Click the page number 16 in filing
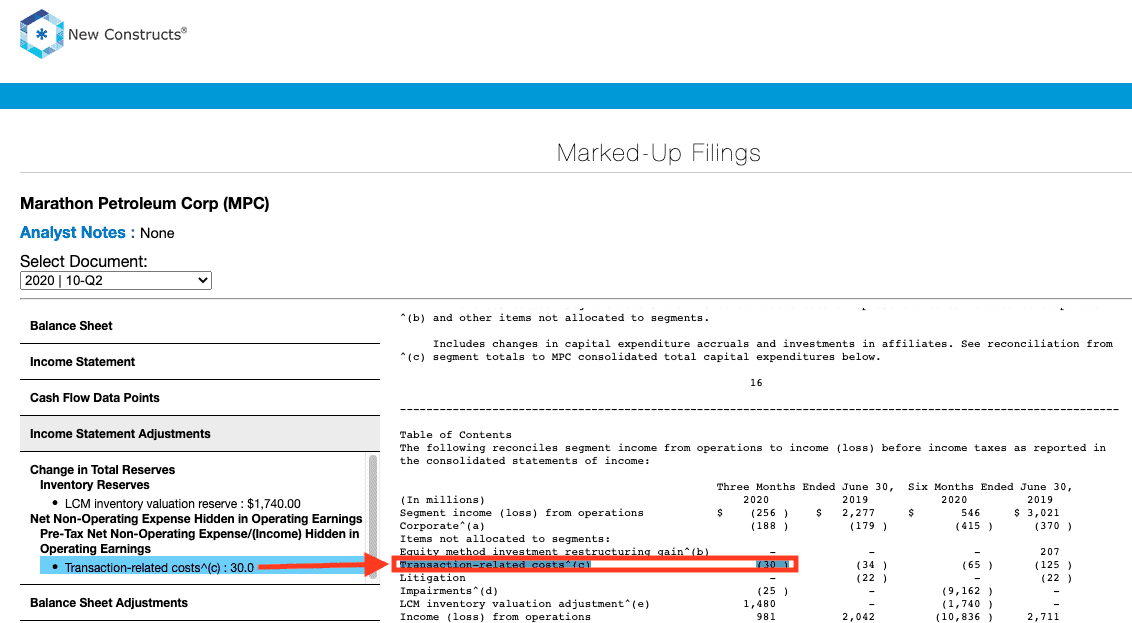Image resolution: width=1132 pixels, height=623 pixels. click(x=756, y=383)
